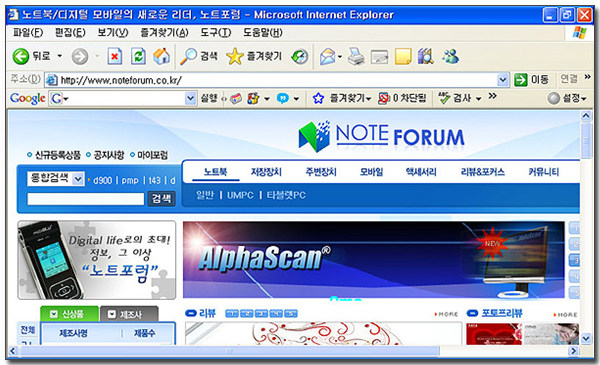Open the popup blocker 차단됨 button
Image resolution: width=600 pixels, height=365 pixels.
(x=402, y=98)
